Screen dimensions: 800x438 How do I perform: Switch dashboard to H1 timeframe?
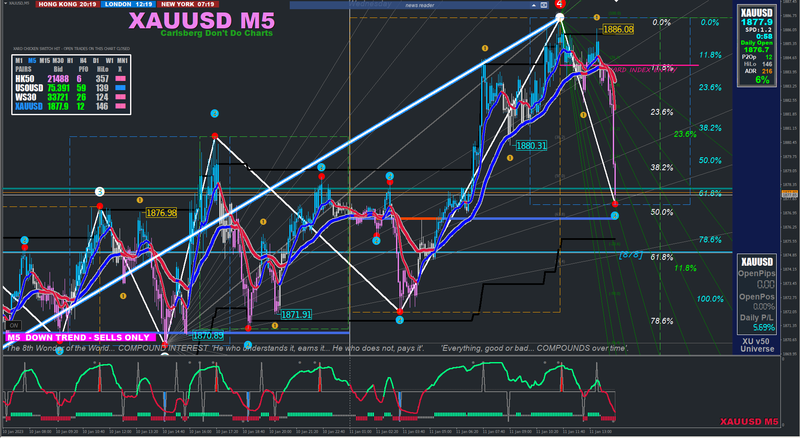click(70, 60)
